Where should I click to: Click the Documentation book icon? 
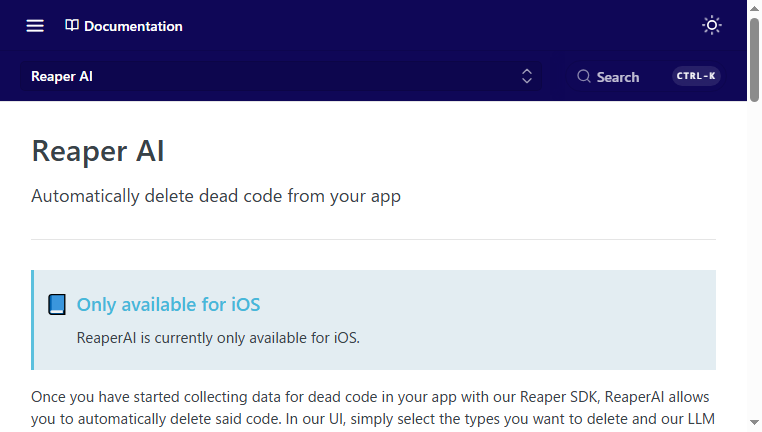(72, 25)
